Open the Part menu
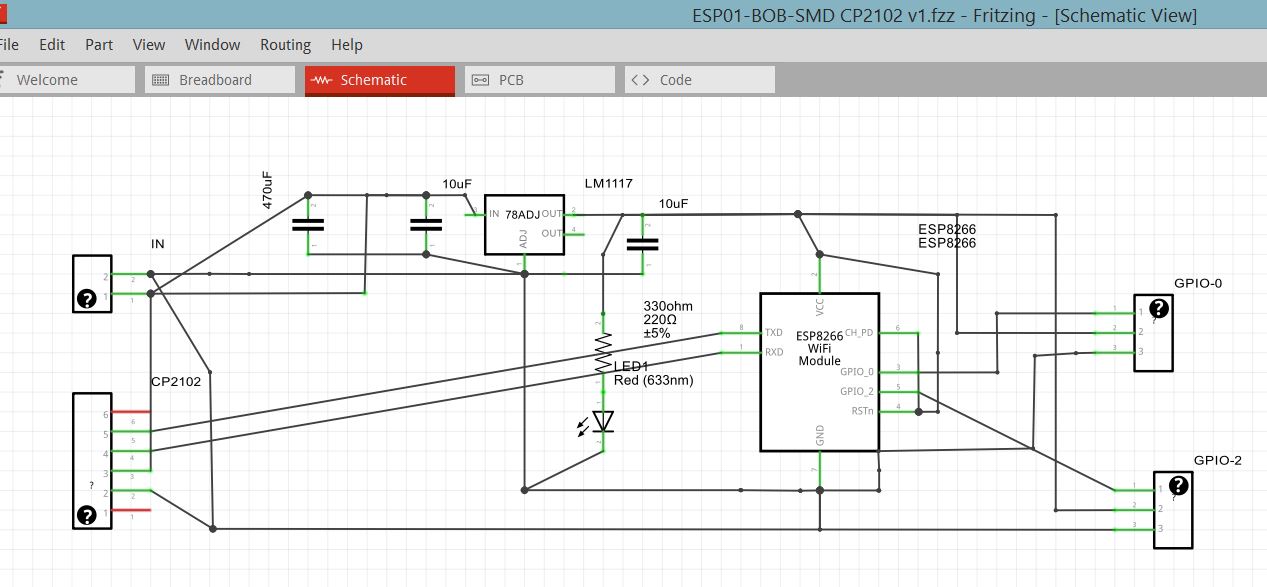 click(x=99, y=45)
